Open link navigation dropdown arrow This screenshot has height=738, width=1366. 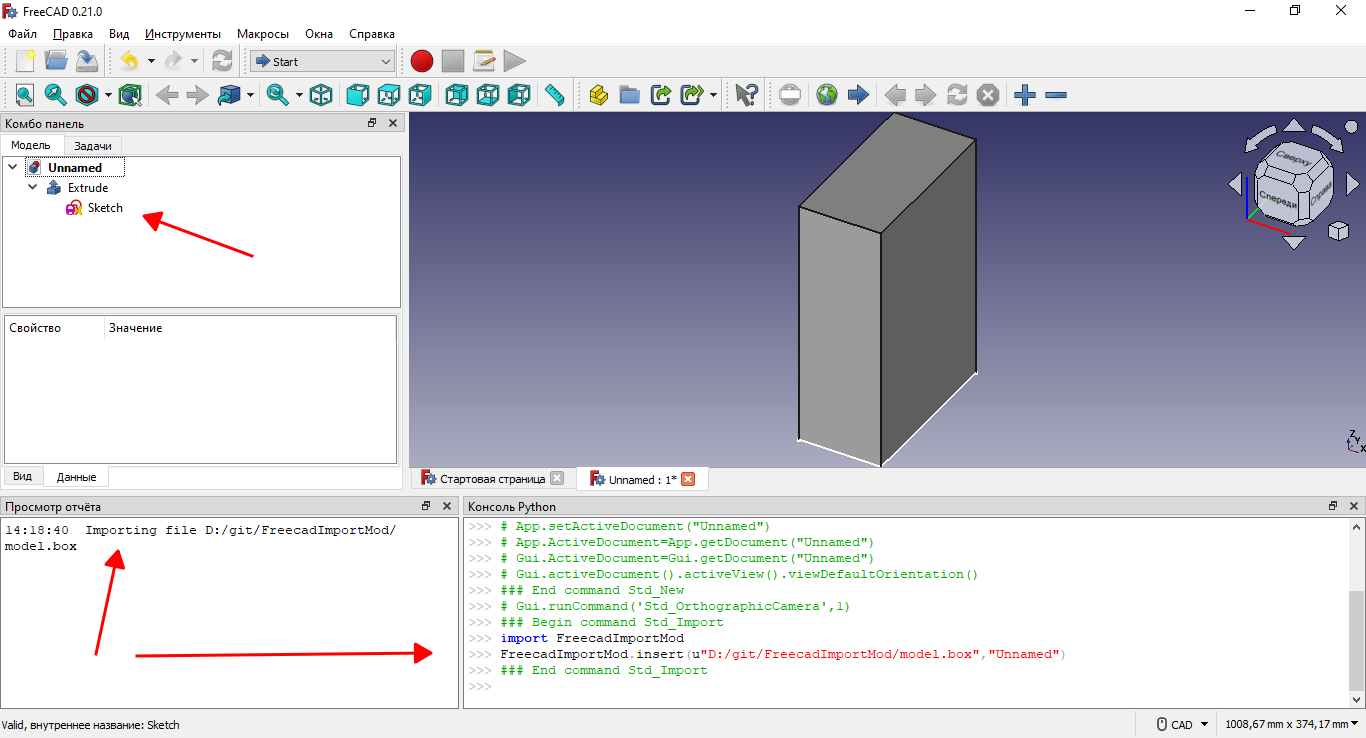250,95
